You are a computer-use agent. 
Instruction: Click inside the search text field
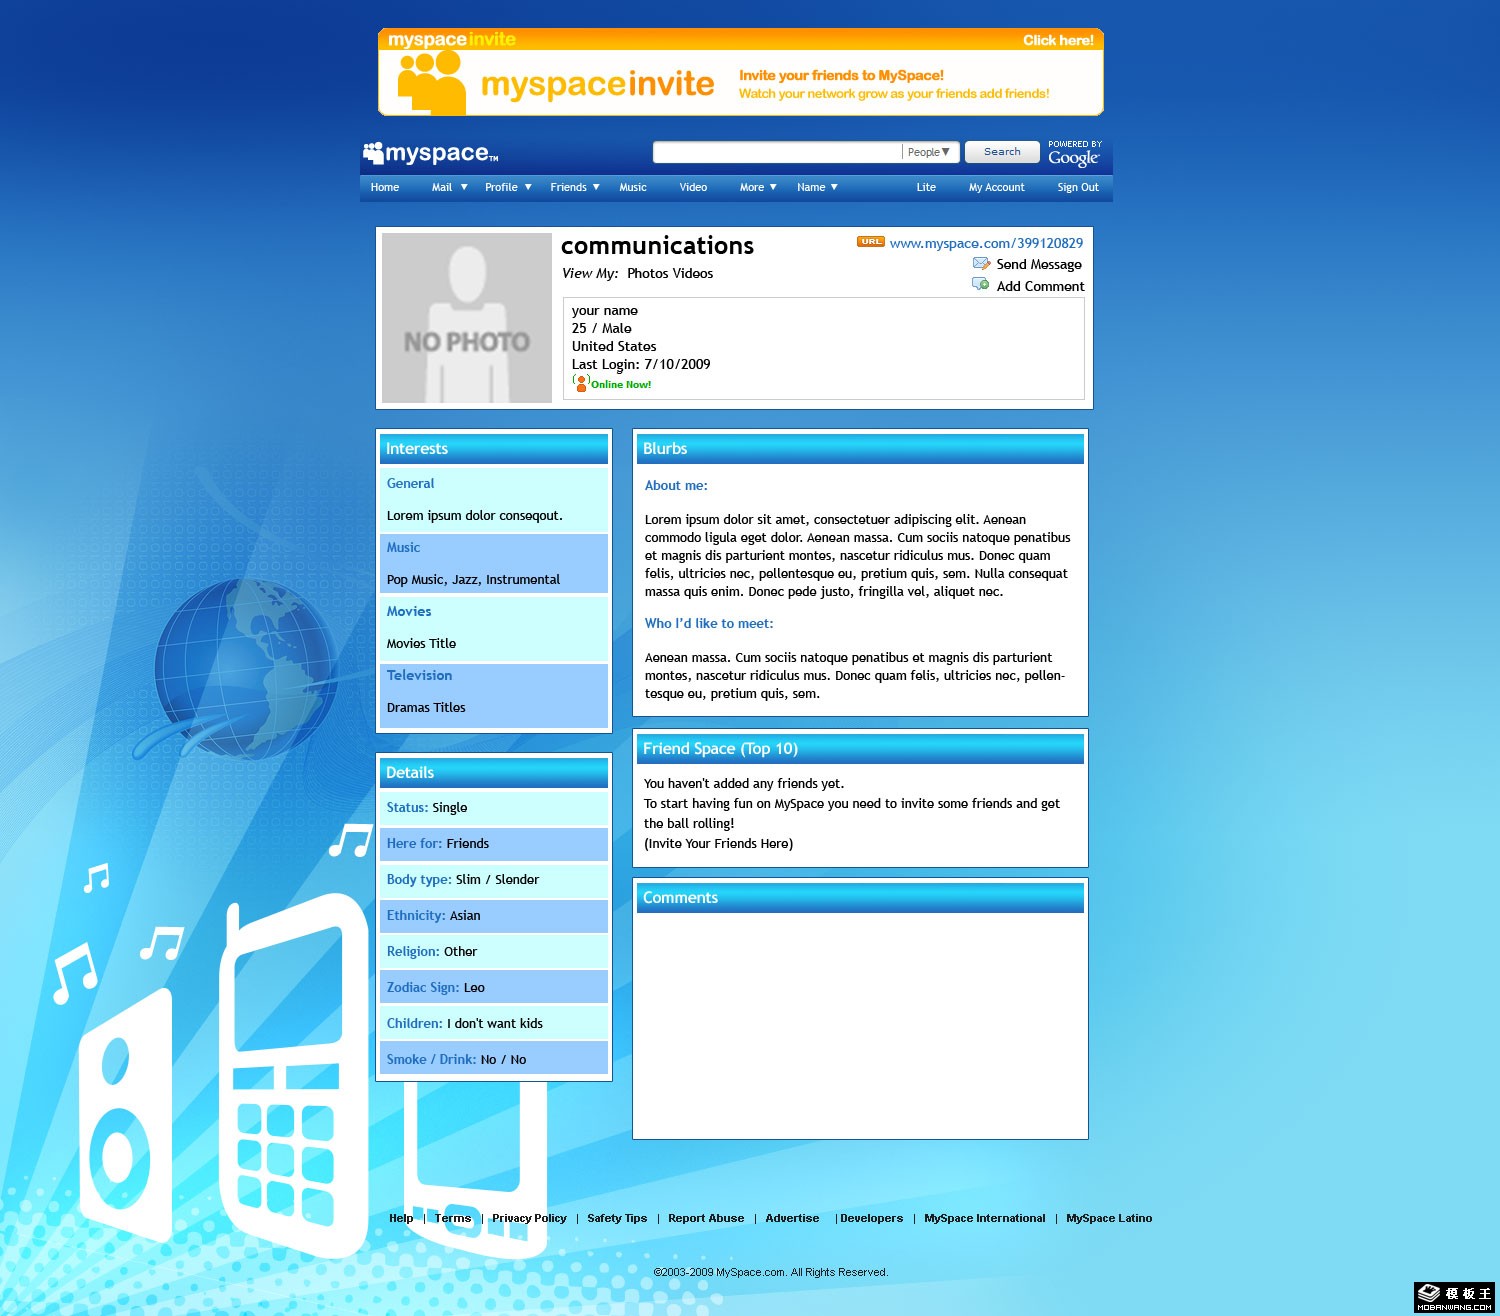point(777,152)
